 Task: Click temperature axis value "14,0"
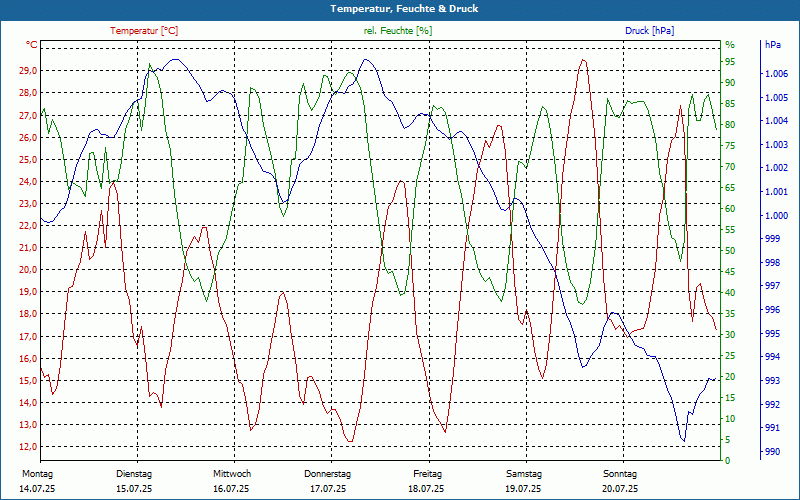click(28, 403)
